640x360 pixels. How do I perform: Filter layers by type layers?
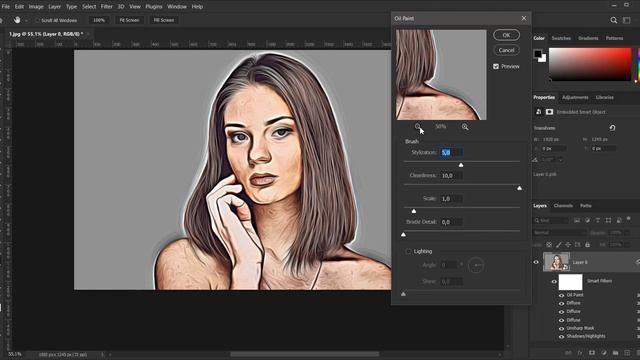click(598, 220)
